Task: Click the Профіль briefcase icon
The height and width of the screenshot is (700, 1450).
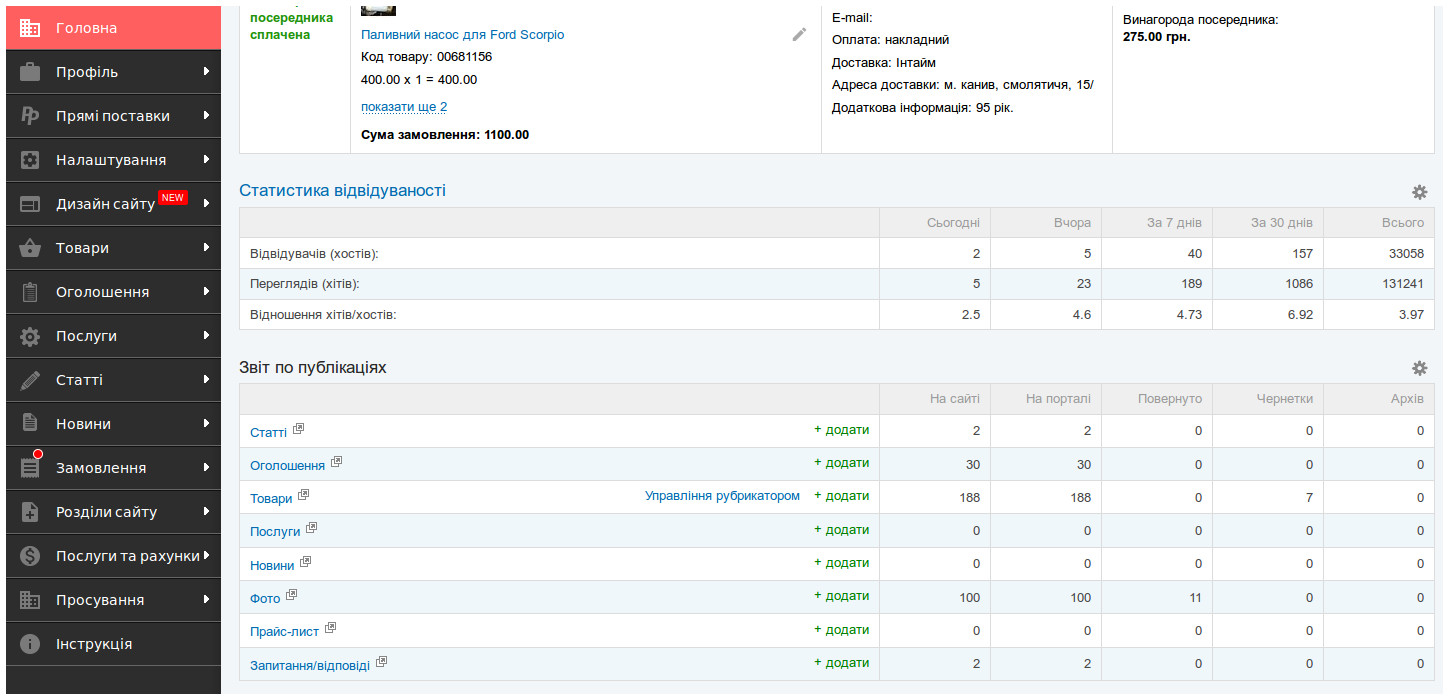Action: tap(30, 72)
